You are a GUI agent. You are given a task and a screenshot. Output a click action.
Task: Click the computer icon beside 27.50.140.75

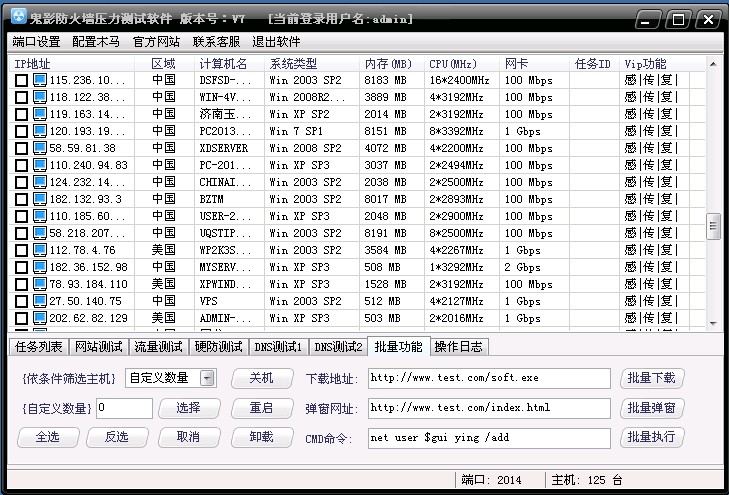point(40,301)
